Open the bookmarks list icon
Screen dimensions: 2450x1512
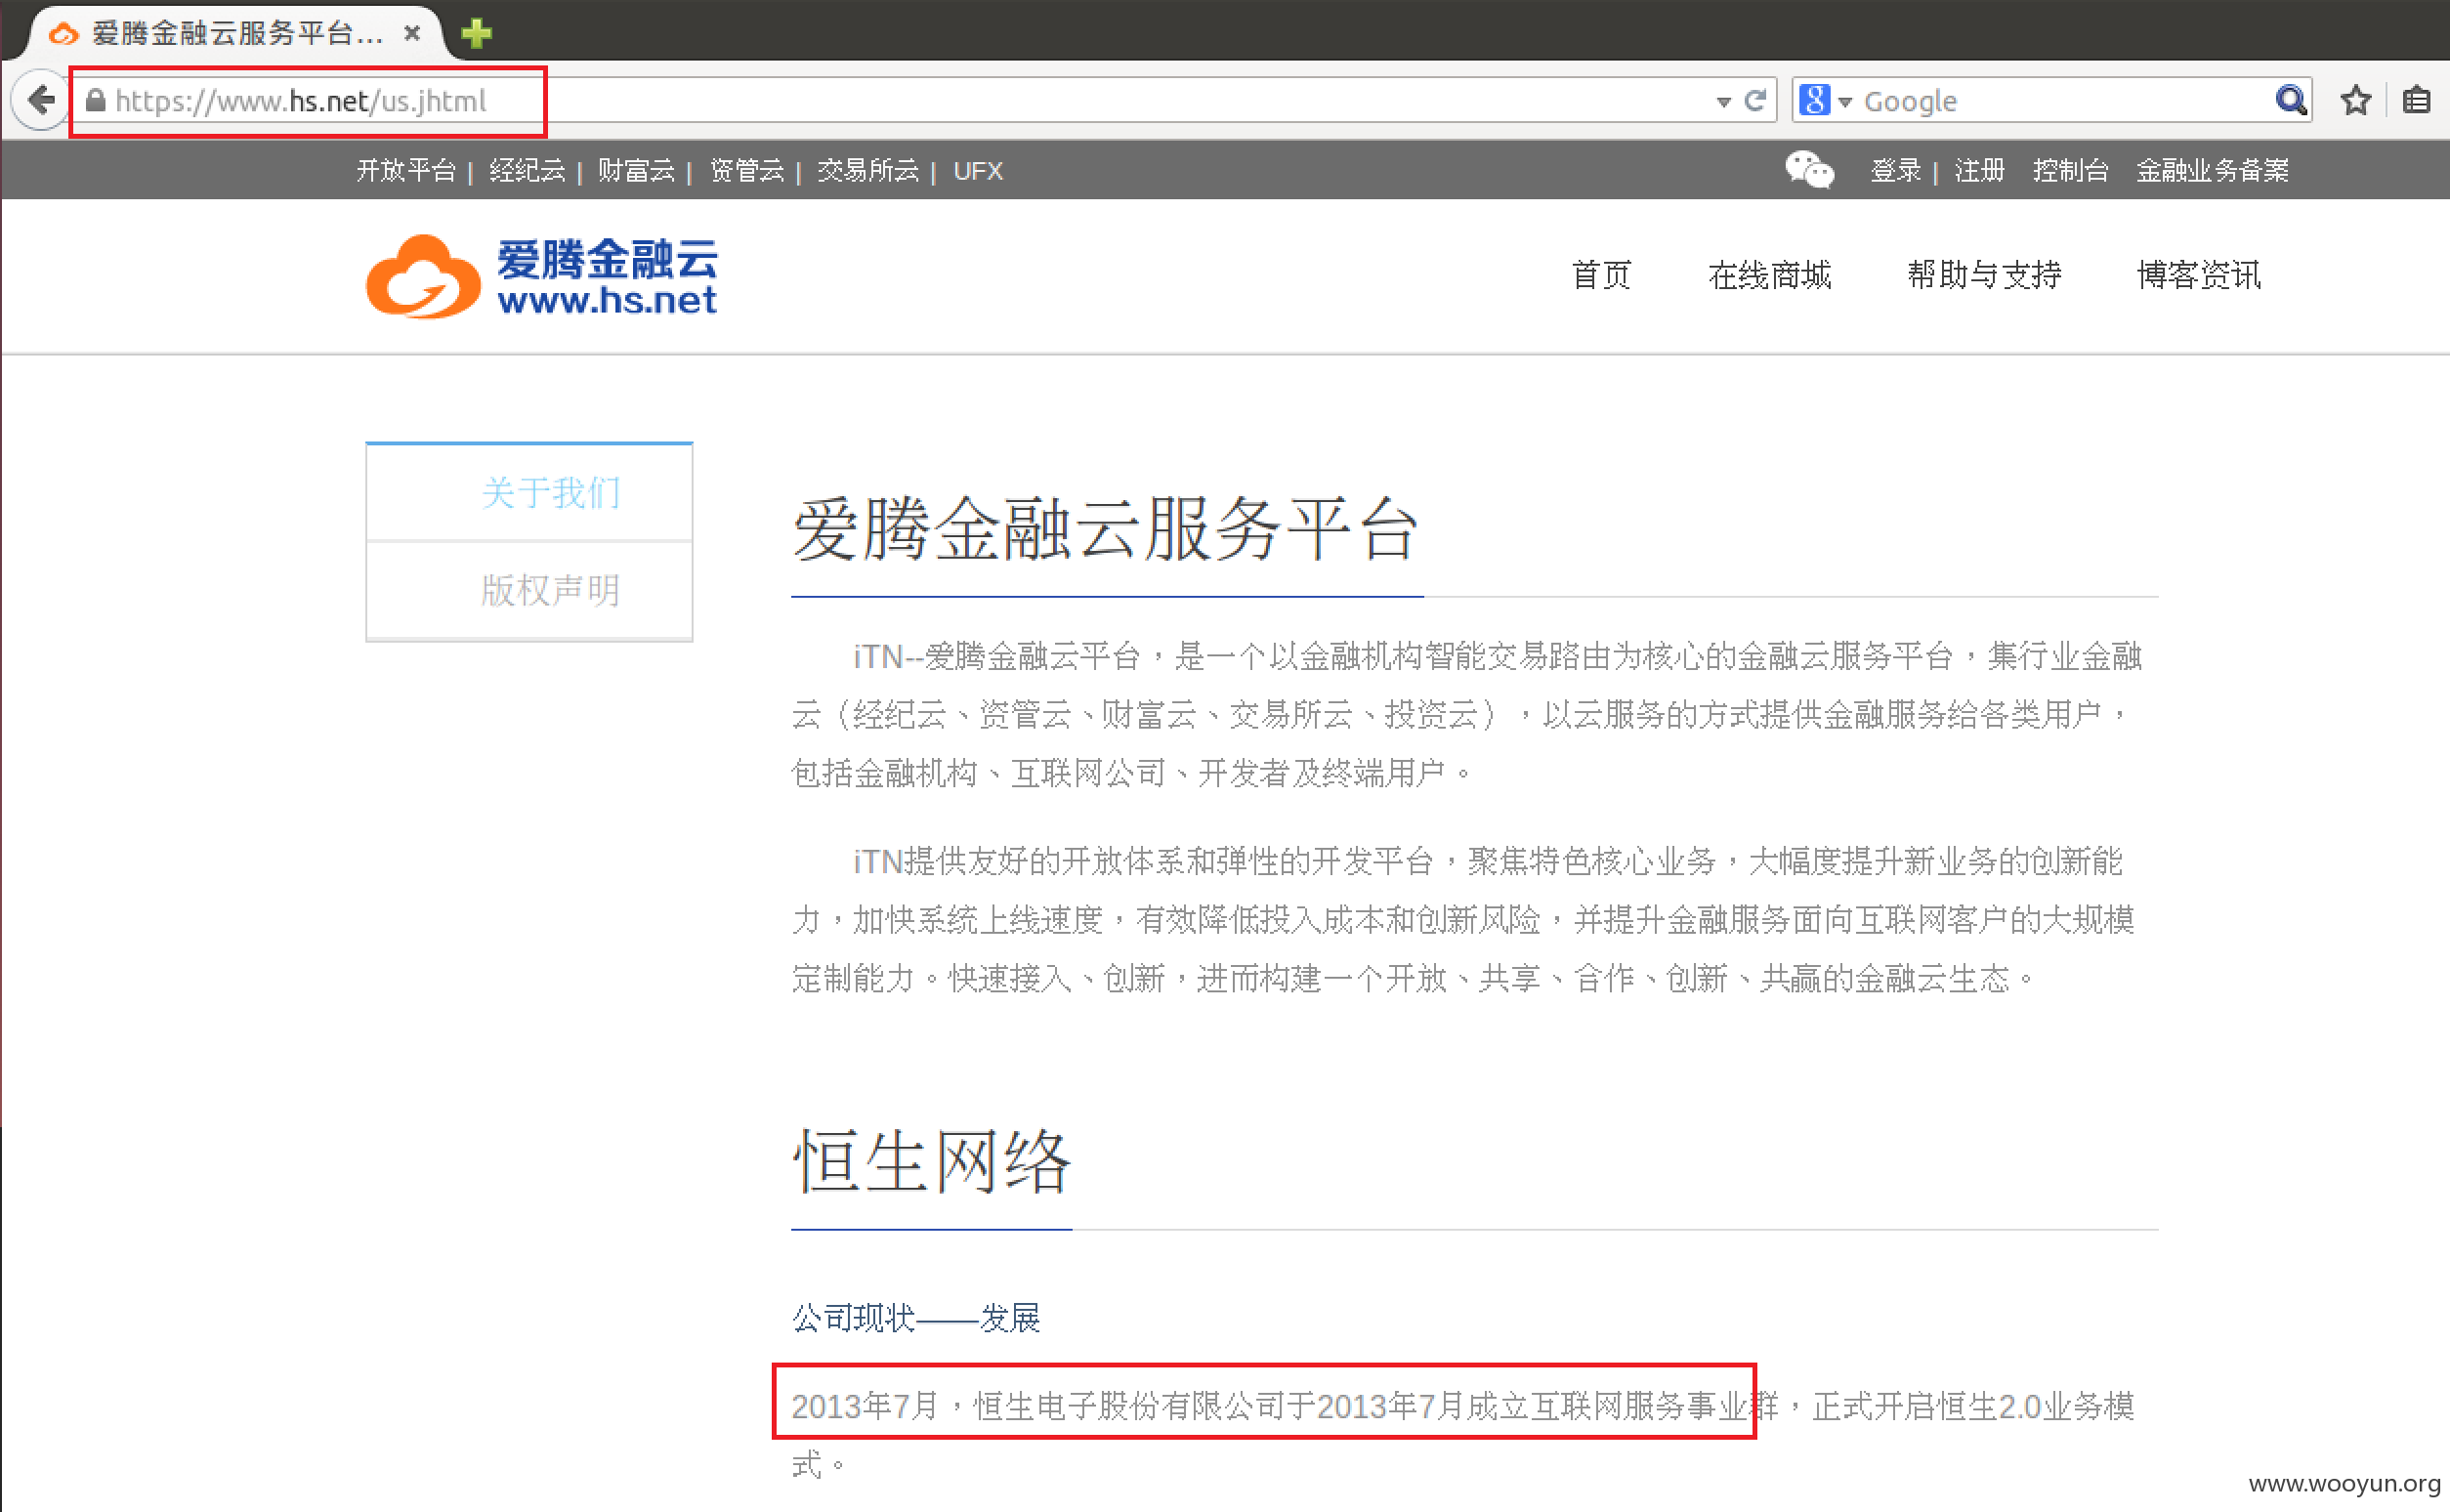pyautogui.click(x=2417, y=100)
